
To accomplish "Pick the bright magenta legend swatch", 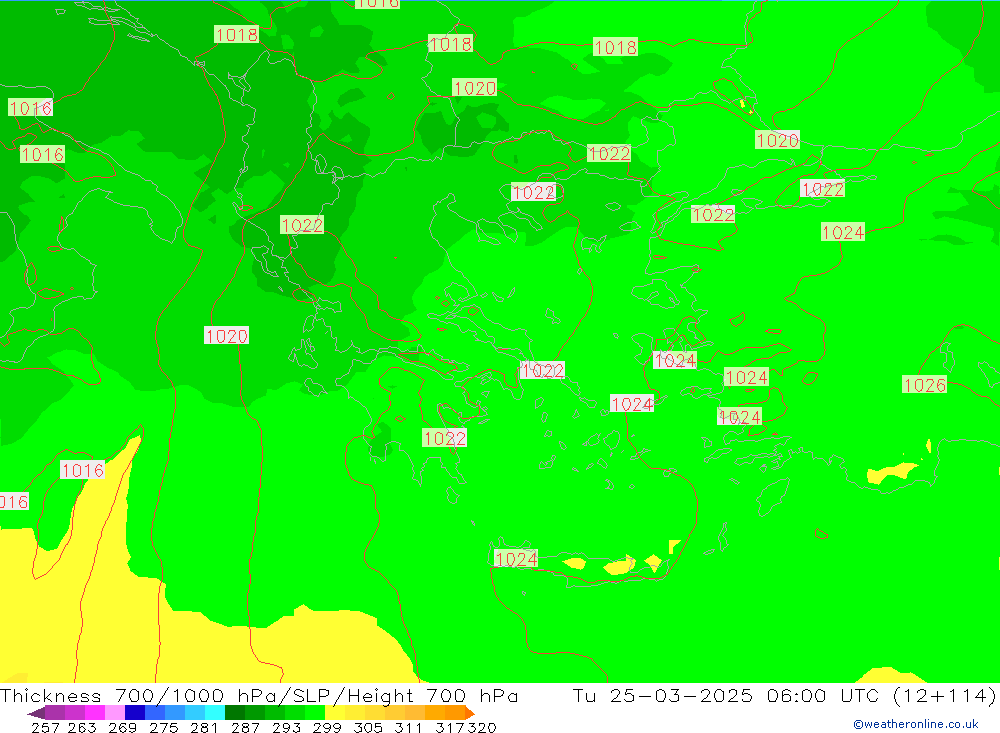I will (x=95, y=713).
